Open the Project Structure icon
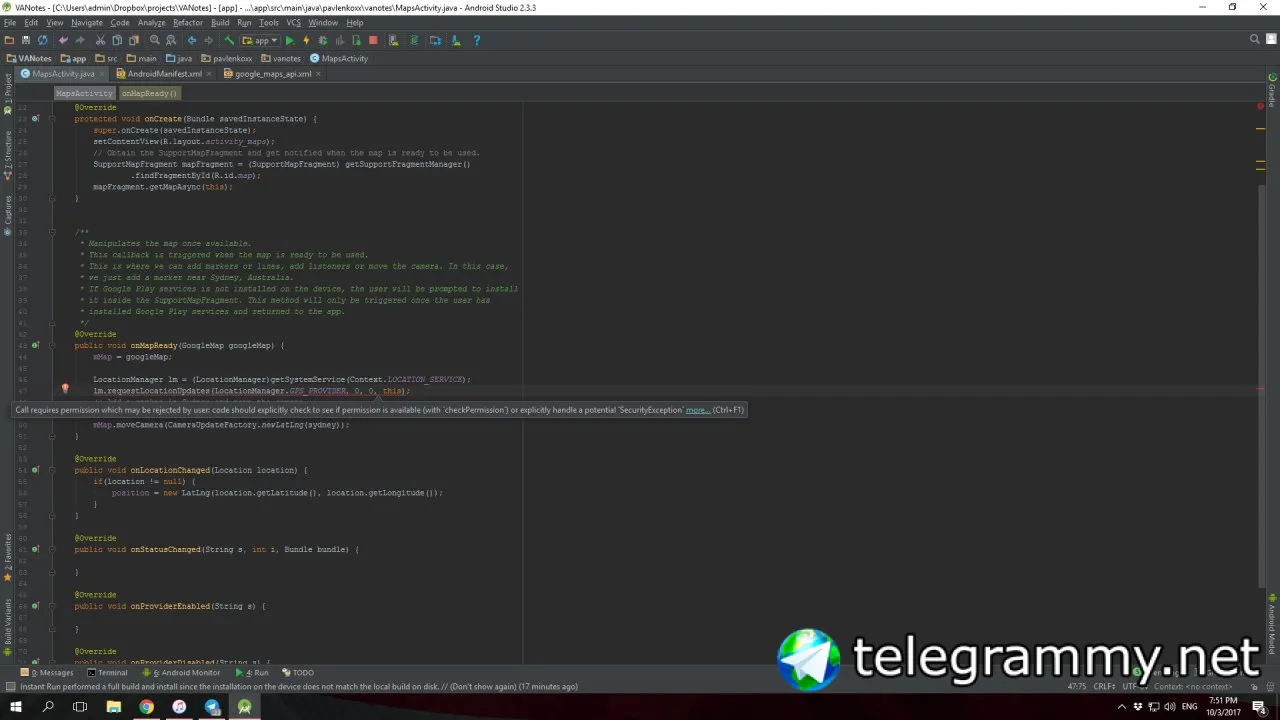Image resolution: width=1280 pixels, height=720 pixels. (434, 40)
